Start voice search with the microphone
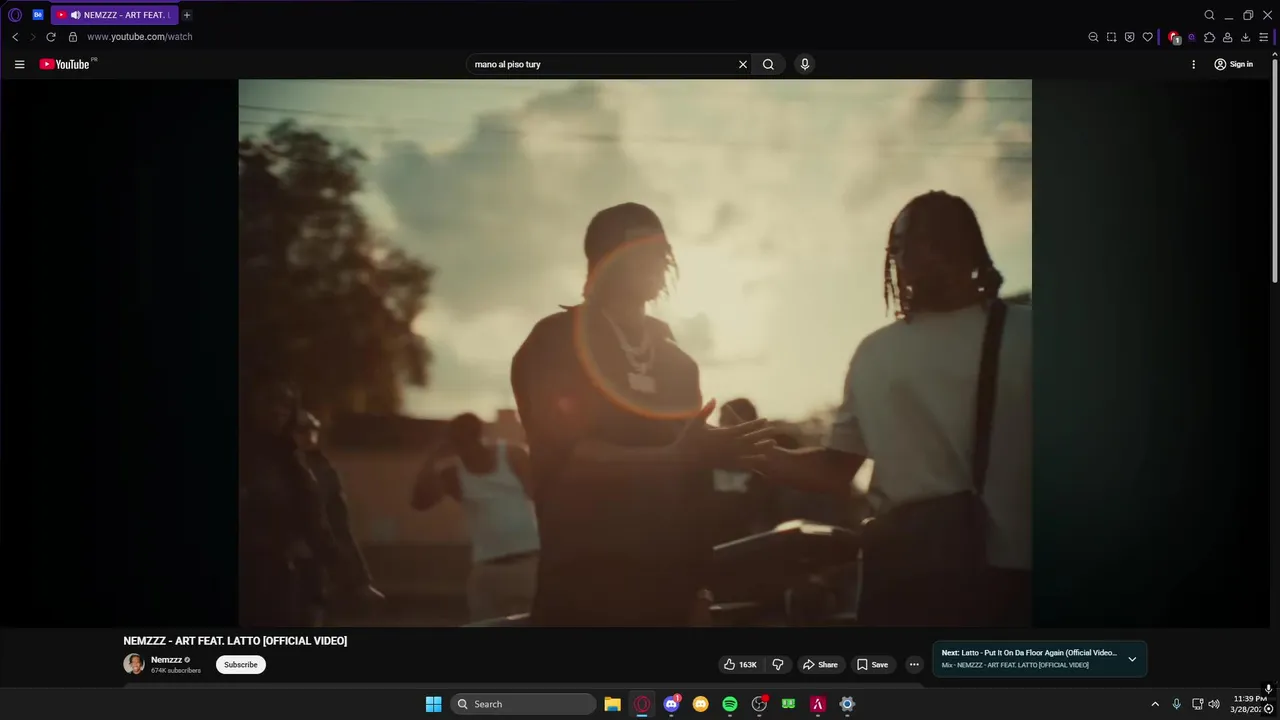The width and height of the screenshot is (1280, 720). click(x=804, y=64)
